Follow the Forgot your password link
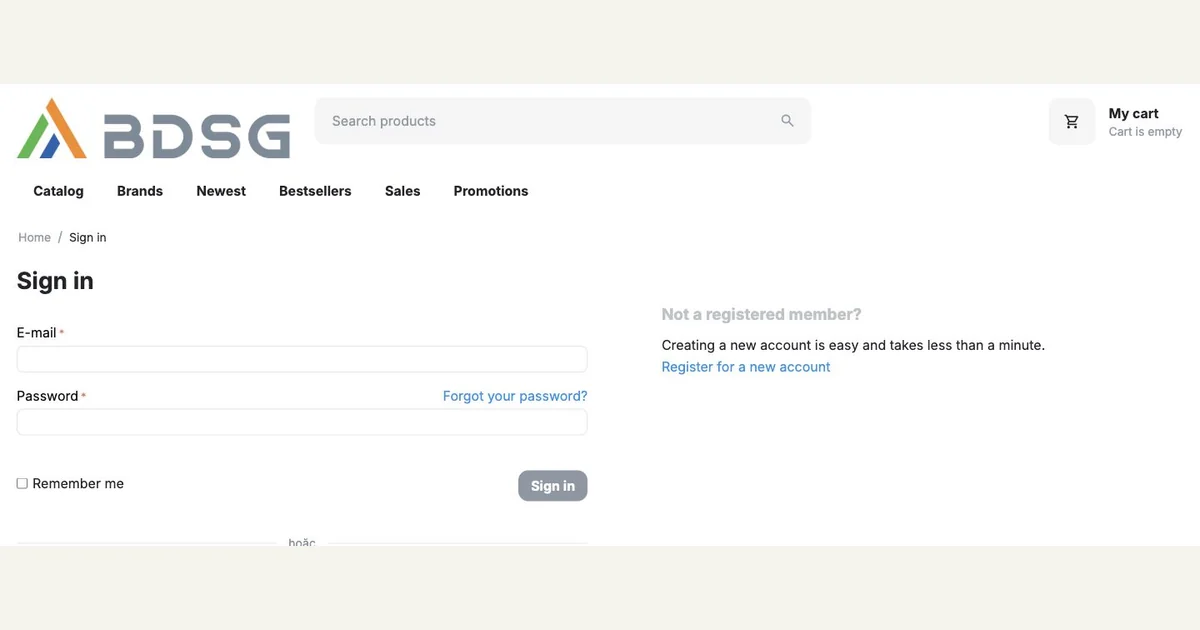1200x630 pixels. click(515, 396)
